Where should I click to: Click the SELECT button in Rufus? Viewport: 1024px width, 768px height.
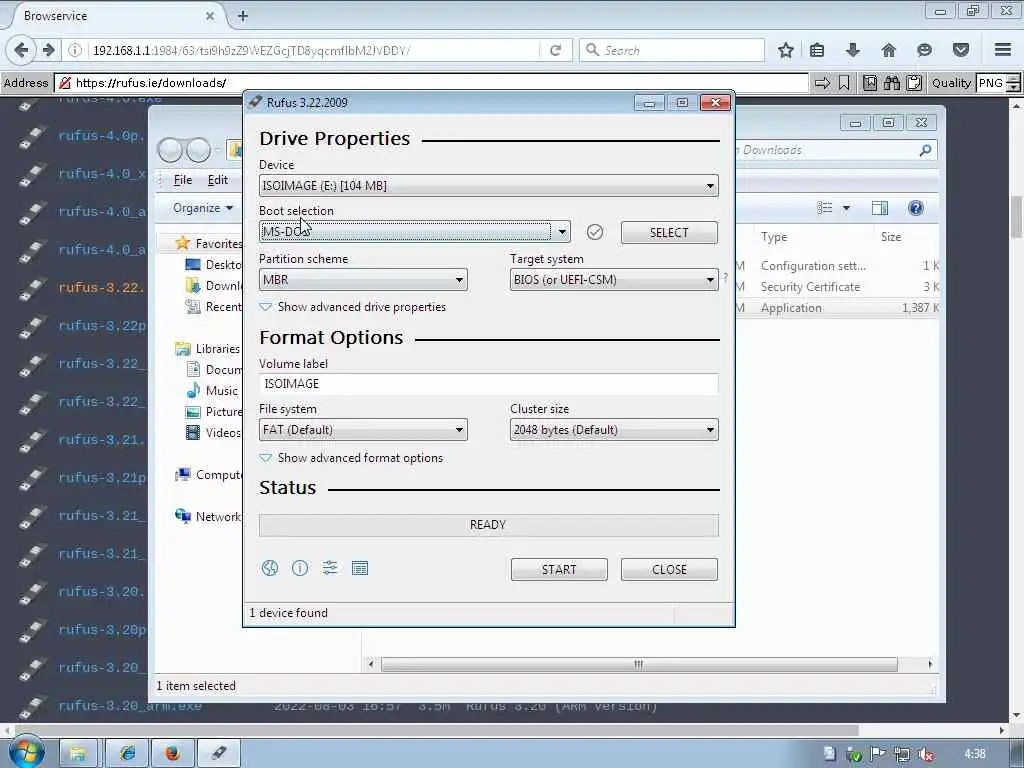pos(669,232)
